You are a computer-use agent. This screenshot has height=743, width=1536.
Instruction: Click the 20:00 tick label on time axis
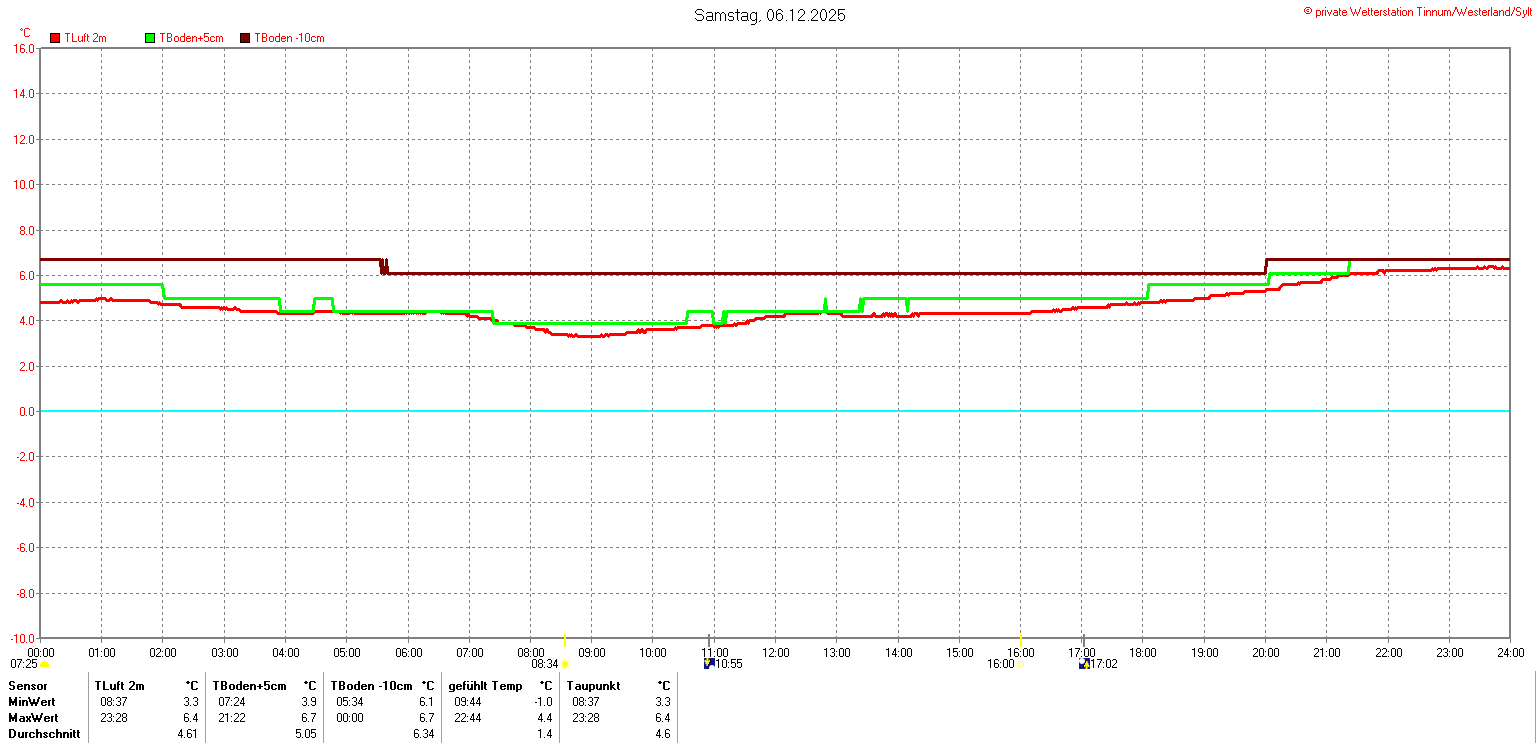pos(1265,653)
